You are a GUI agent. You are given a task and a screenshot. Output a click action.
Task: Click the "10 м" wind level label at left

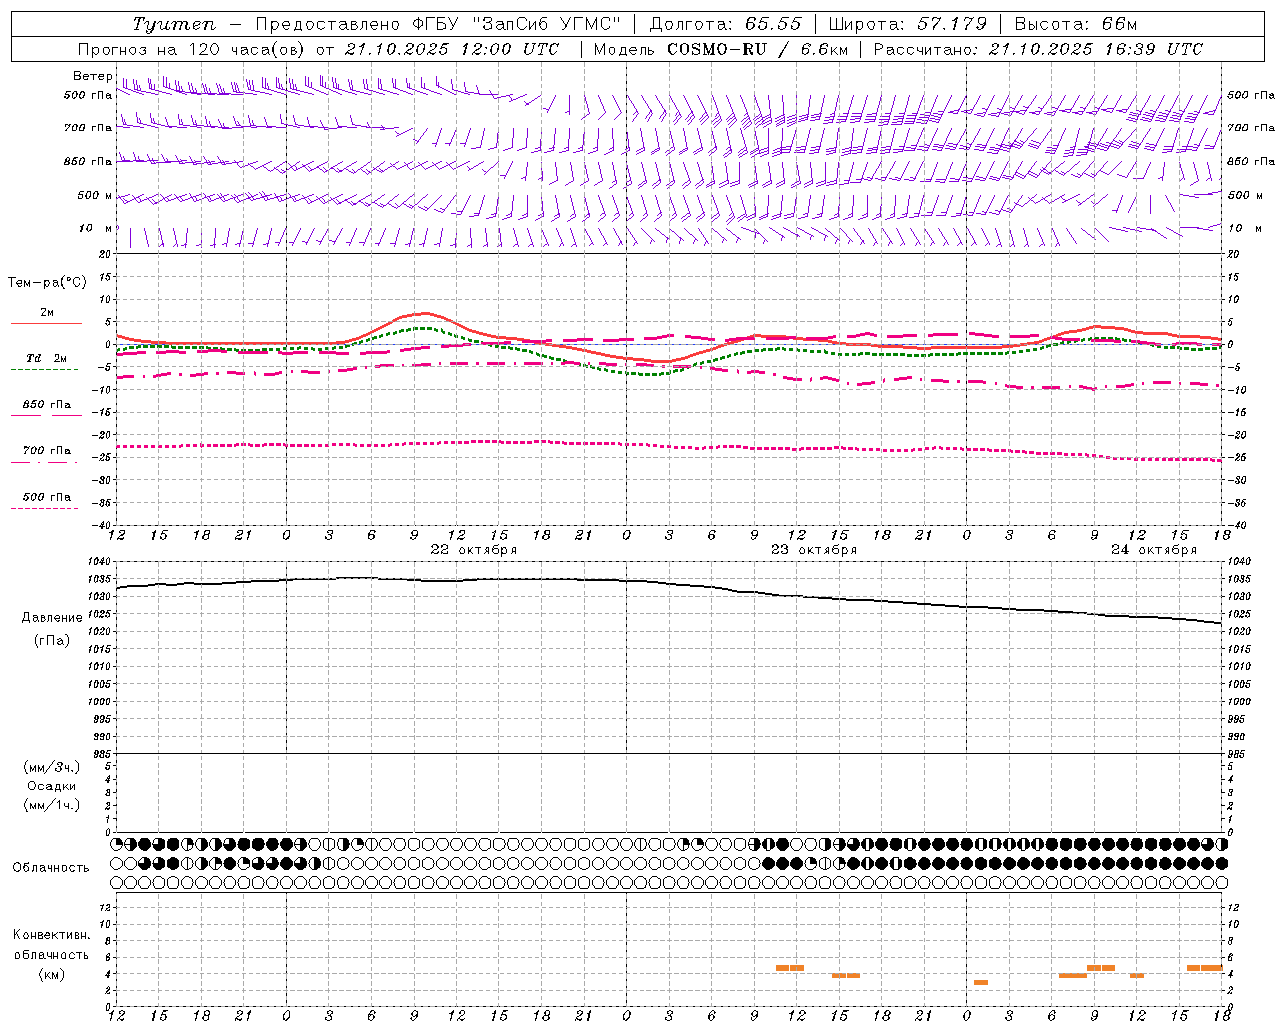(x=96, y=228)
